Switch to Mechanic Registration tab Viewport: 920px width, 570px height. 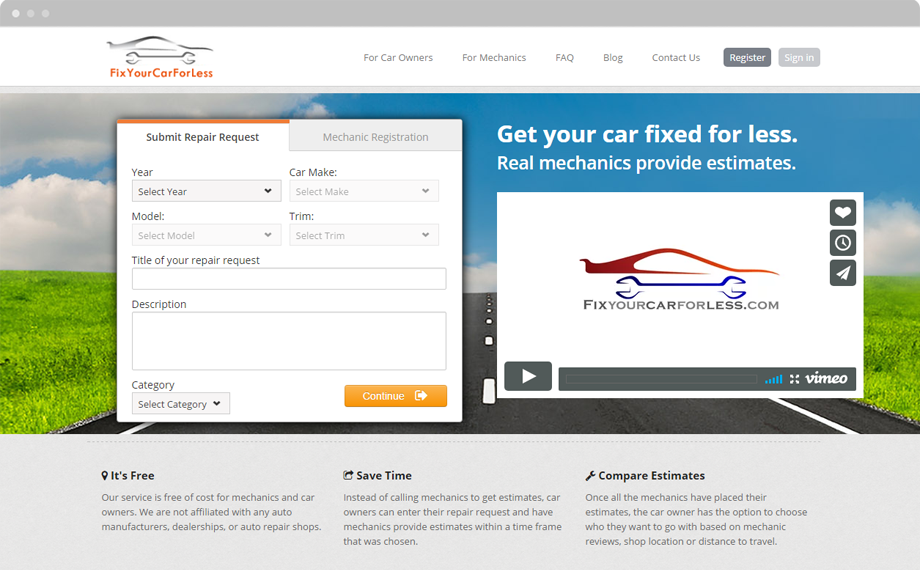tap(376, 137)
